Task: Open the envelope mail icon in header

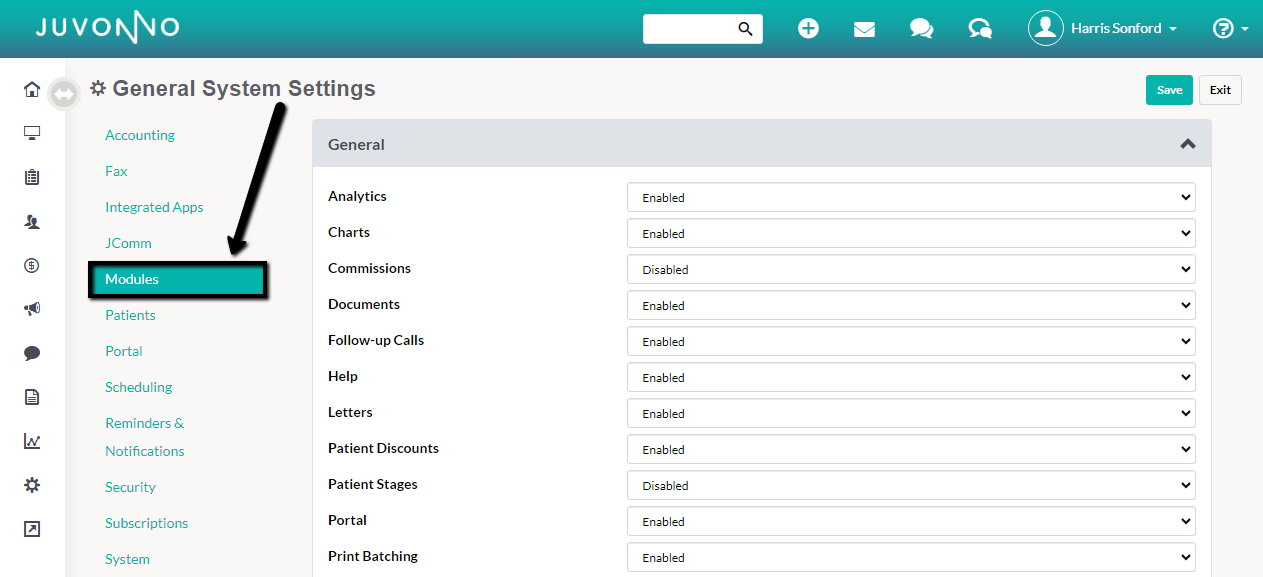Action: tap(864, 29)
